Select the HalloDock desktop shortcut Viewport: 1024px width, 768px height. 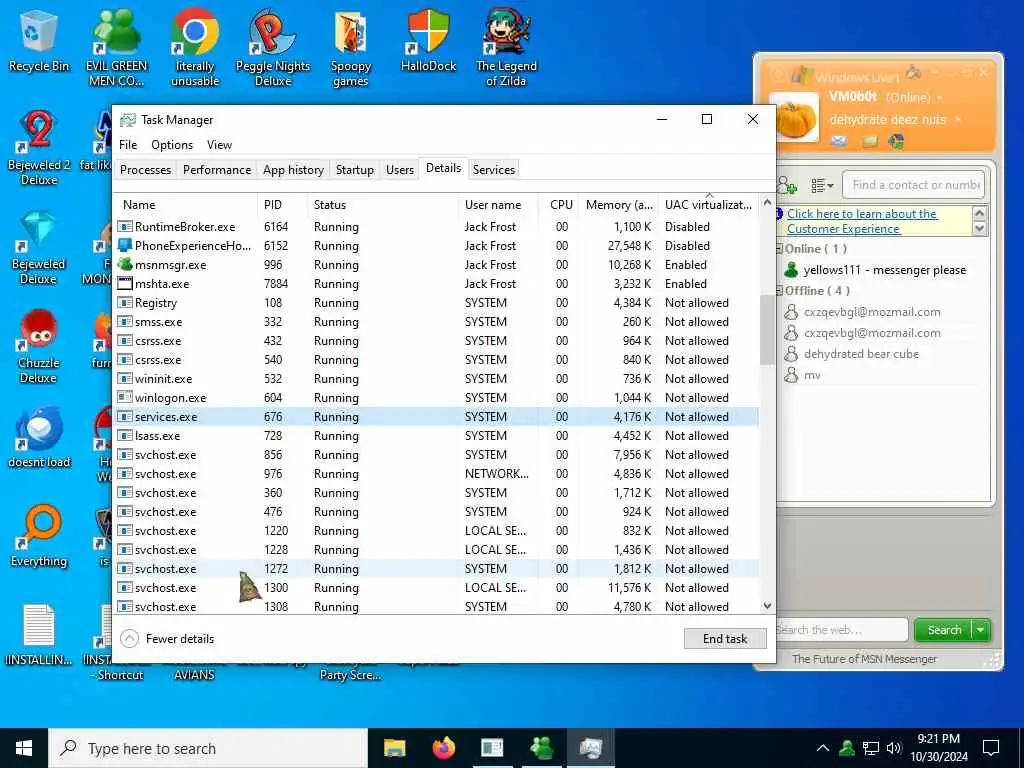pos(428,41)
